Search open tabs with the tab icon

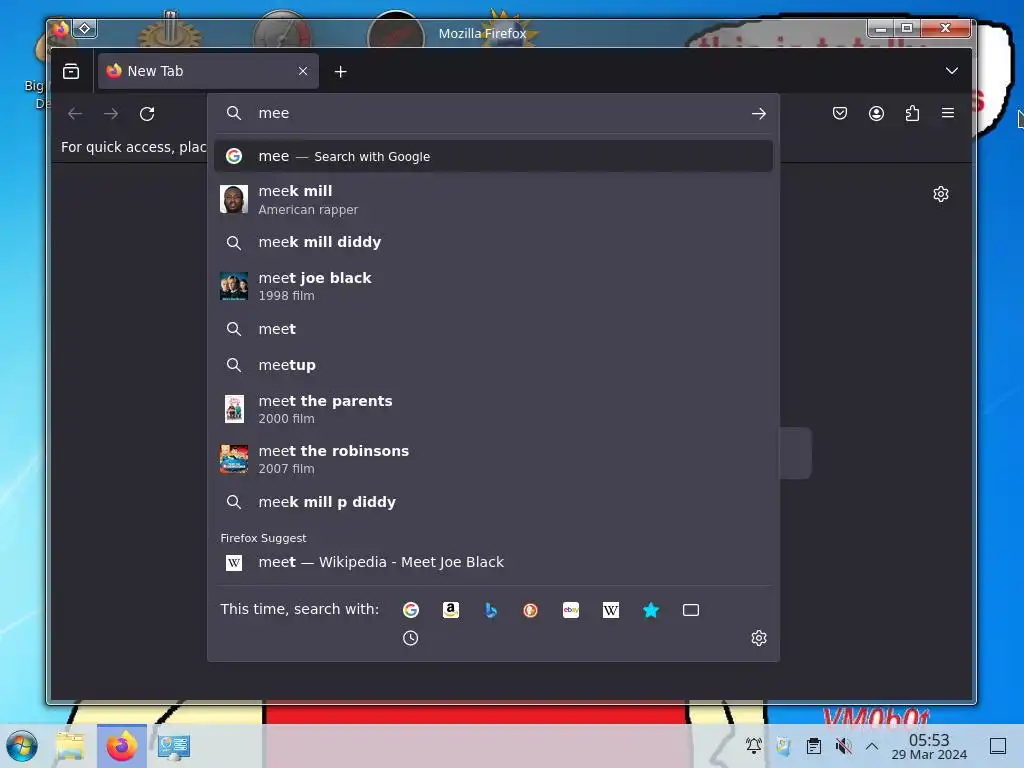point(691,610)
